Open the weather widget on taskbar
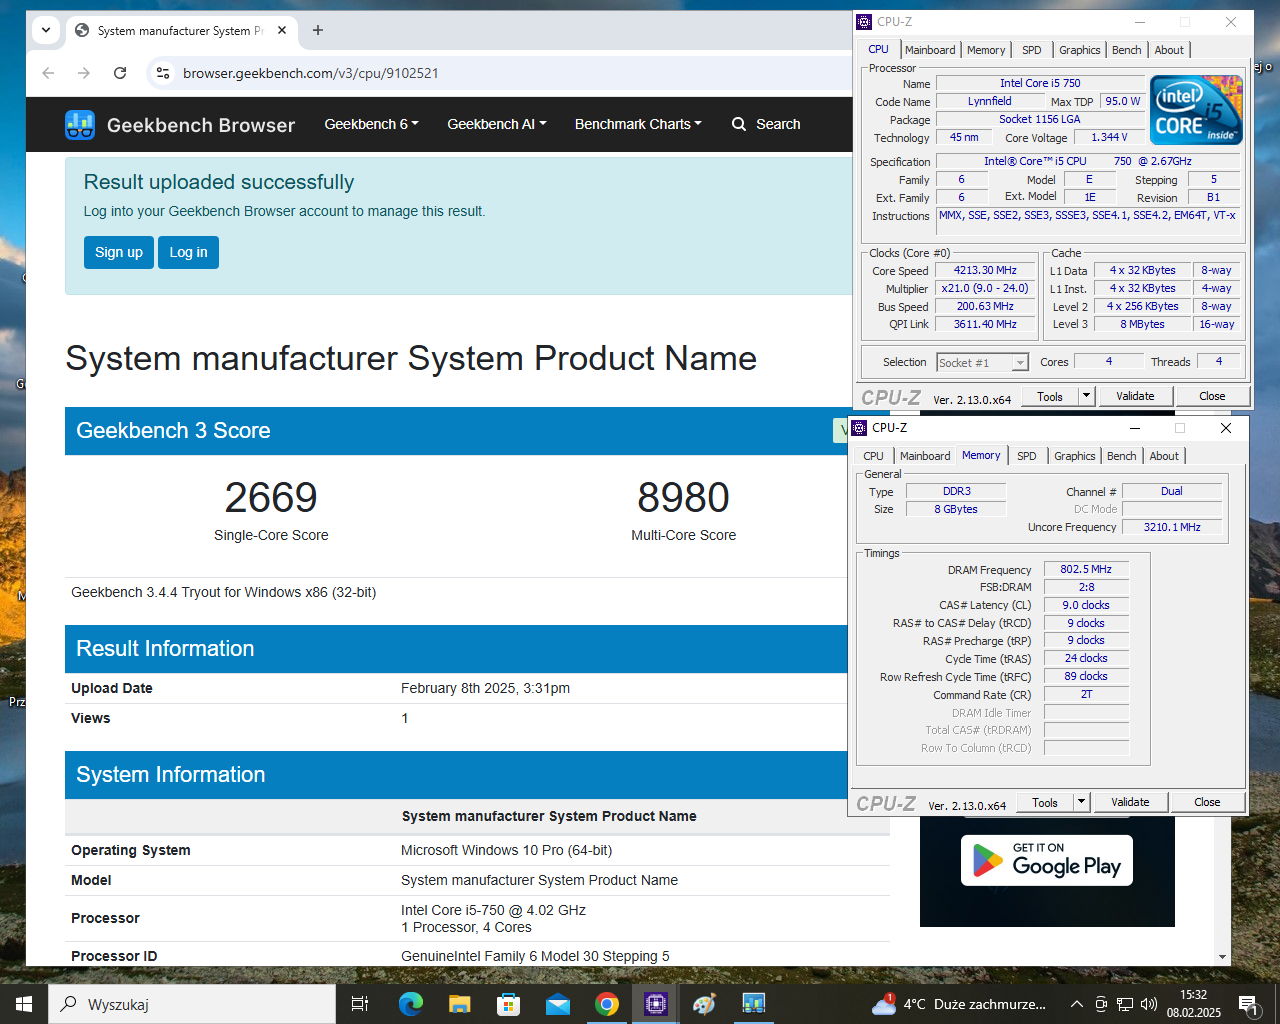This screenshot has height=1024, width=1280. [958, 1004]
